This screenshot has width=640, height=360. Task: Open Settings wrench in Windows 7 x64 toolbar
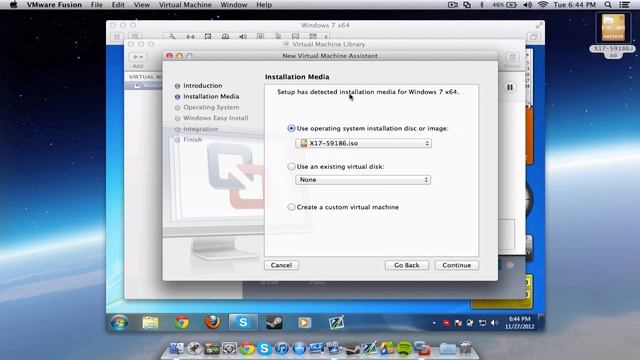[172, 37]
